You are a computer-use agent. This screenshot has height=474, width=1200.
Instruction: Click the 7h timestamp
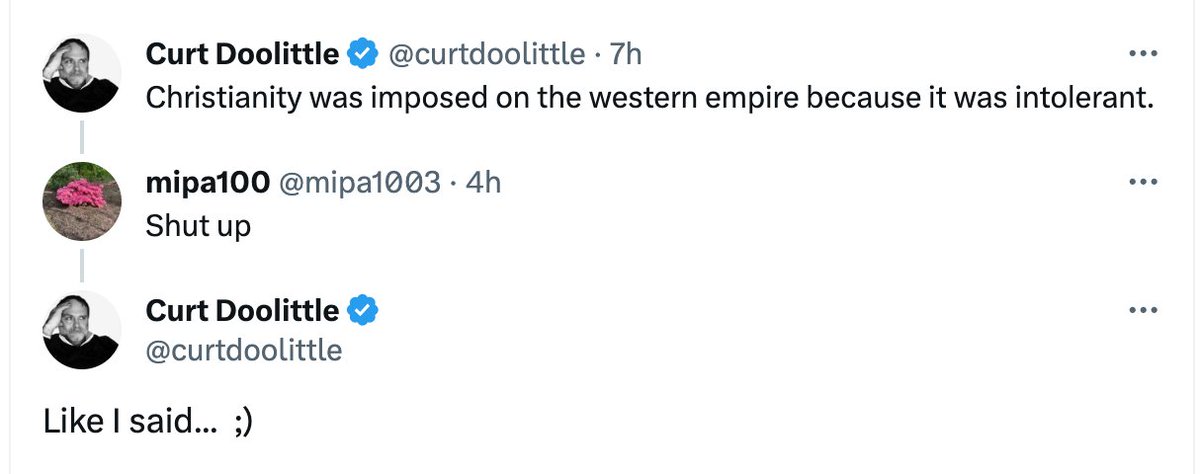click(x=625, y=55)
